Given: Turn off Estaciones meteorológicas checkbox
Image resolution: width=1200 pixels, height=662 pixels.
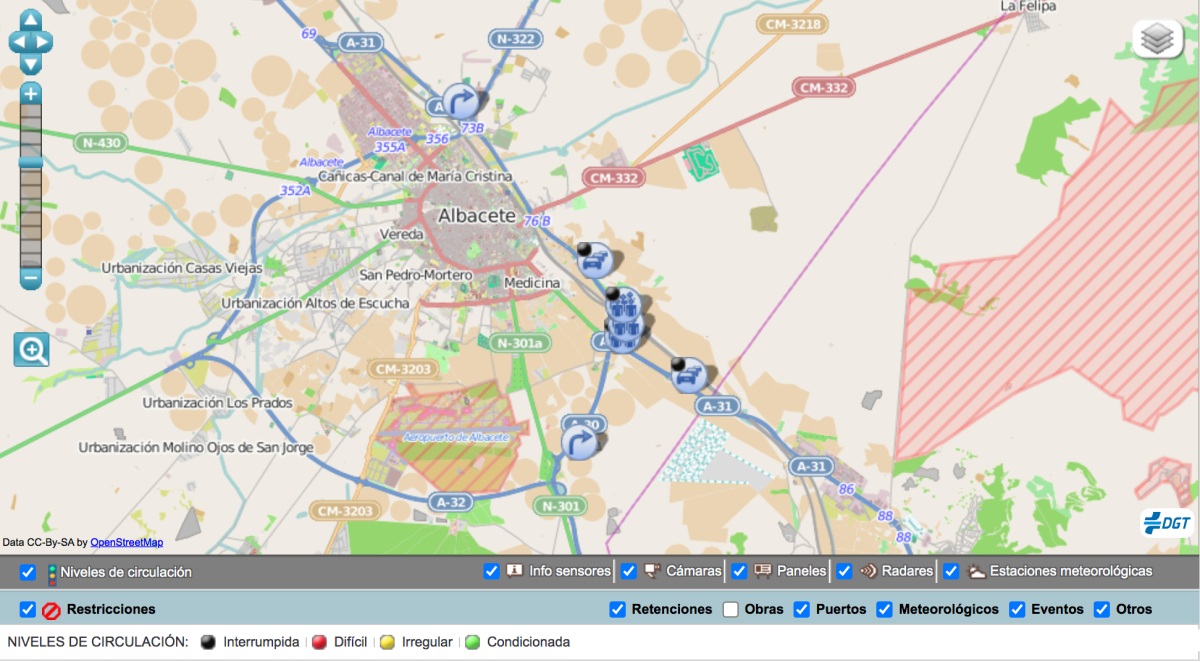Looking at the screenshot, I should (x=951, y=571).
